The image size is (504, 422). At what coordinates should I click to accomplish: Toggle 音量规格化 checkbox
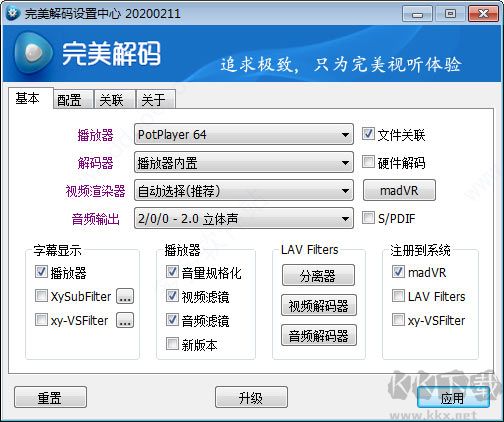(x=172, y=272)
